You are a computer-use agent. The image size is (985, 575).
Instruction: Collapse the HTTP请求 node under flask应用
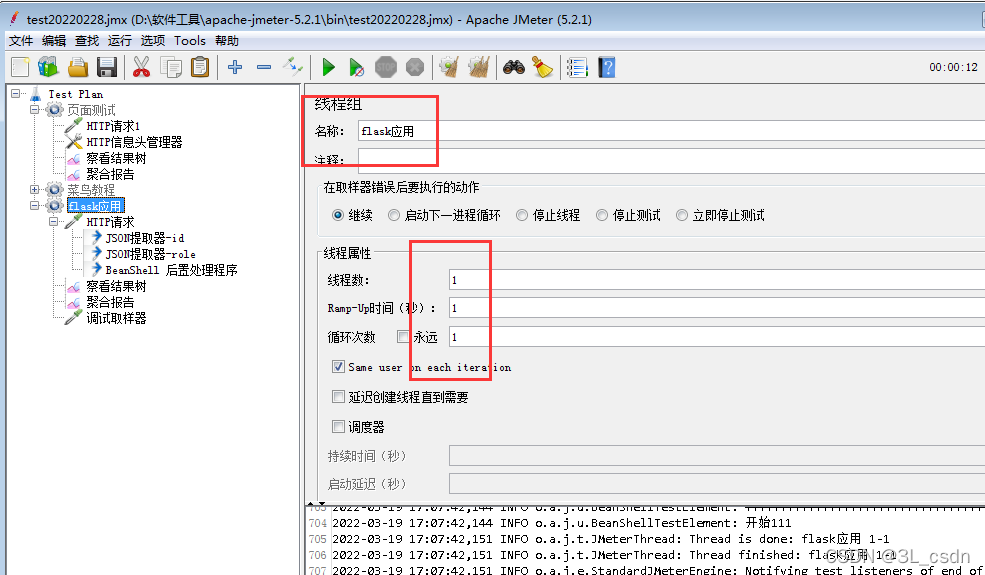coord(53,222)
